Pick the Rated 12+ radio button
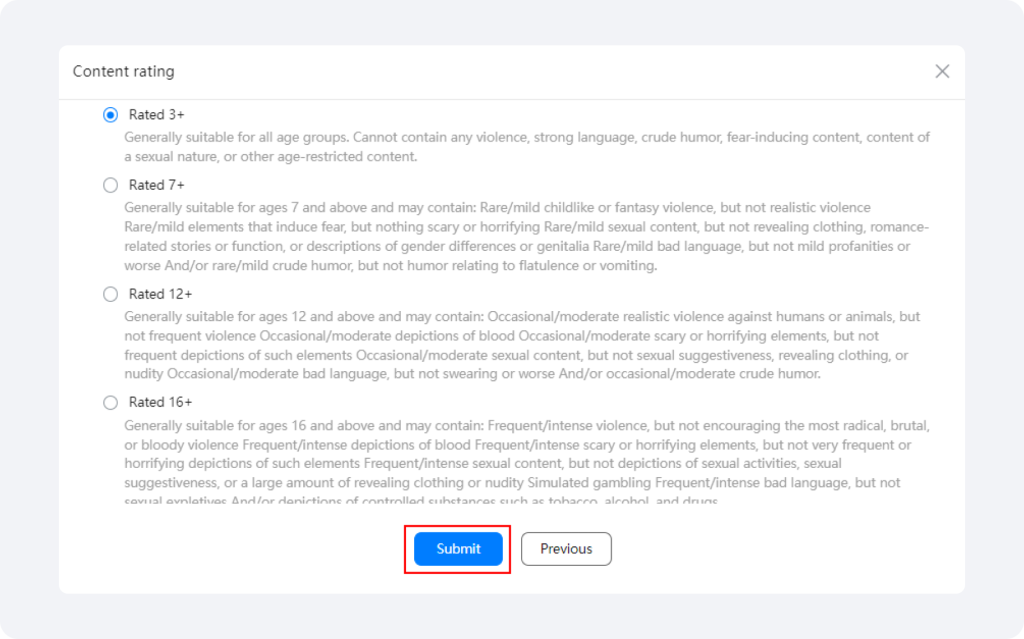The width and height of the screenshot is (1024, 639). click(x=110, y=294)
